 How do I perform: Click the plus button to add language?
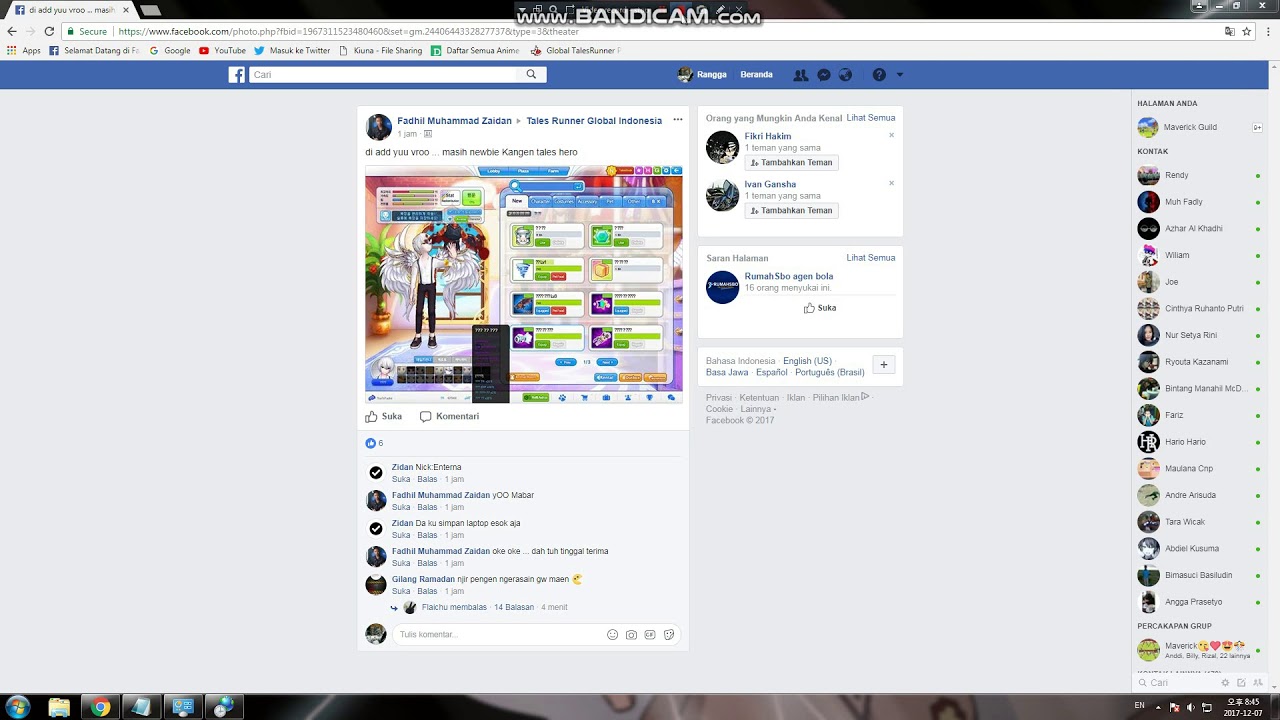click(x=883, y=365)
